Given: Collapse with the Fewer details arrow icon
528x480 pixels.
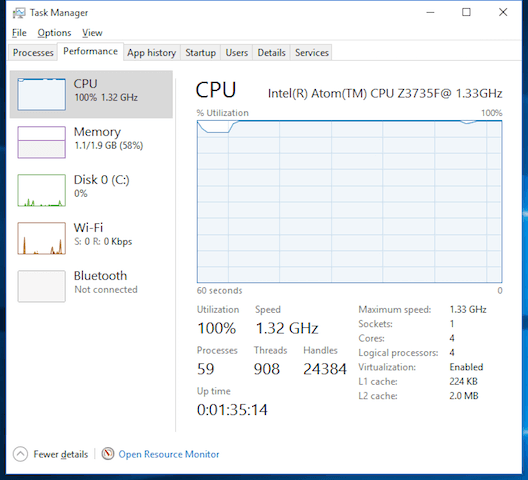Looking at the screenshot, I should tap(20, 454).
